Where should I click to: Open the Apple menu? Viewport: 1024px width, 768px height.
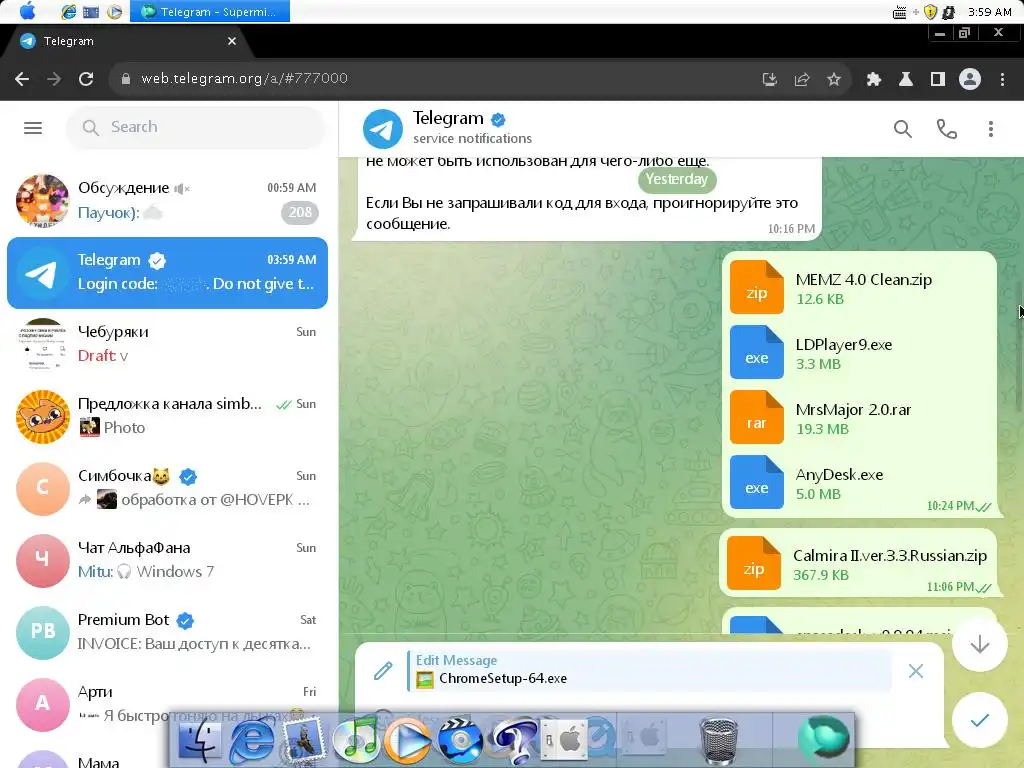[x=27, y=11]
